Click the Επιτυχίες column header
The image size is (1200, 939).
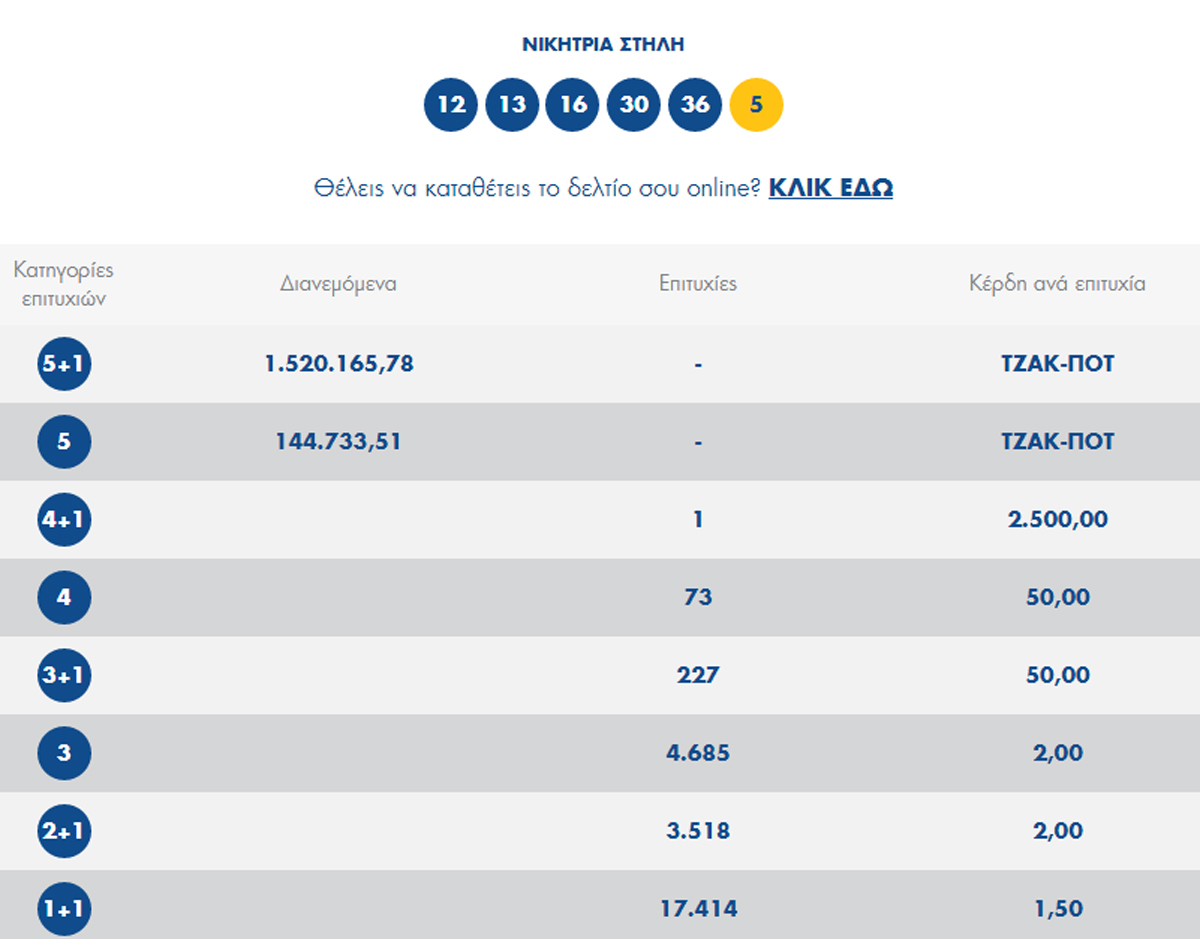tap(698, 284)
